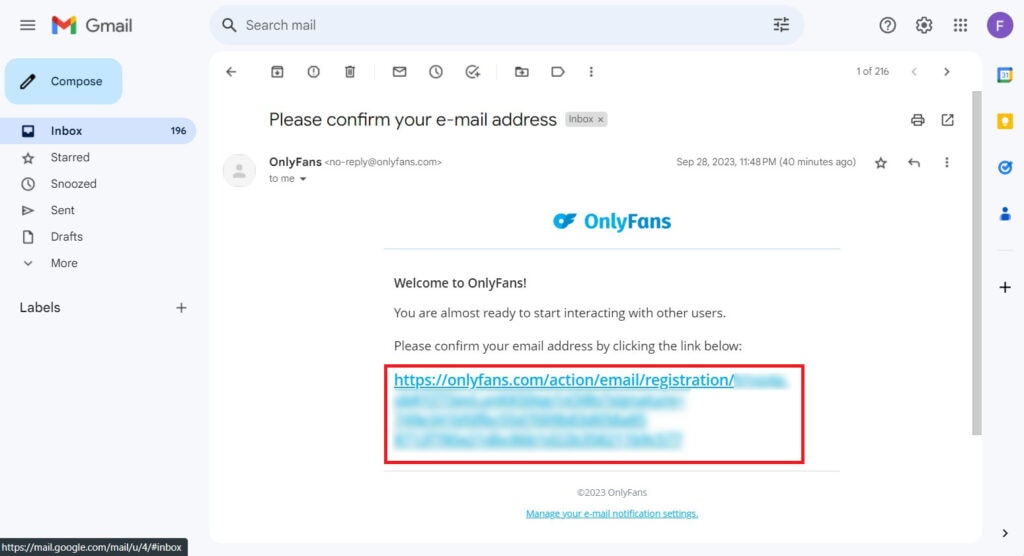This screenshot has height=556, width=1024.
Task: Add the email to Tasks
Action: click(x=472, y=72)
